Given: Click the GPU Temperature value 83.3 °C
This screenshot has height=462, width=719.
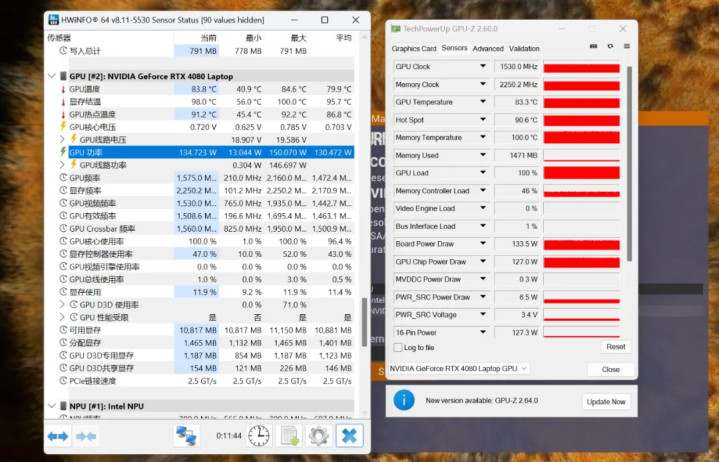Looking at the screenshot, I should [518, 102].
